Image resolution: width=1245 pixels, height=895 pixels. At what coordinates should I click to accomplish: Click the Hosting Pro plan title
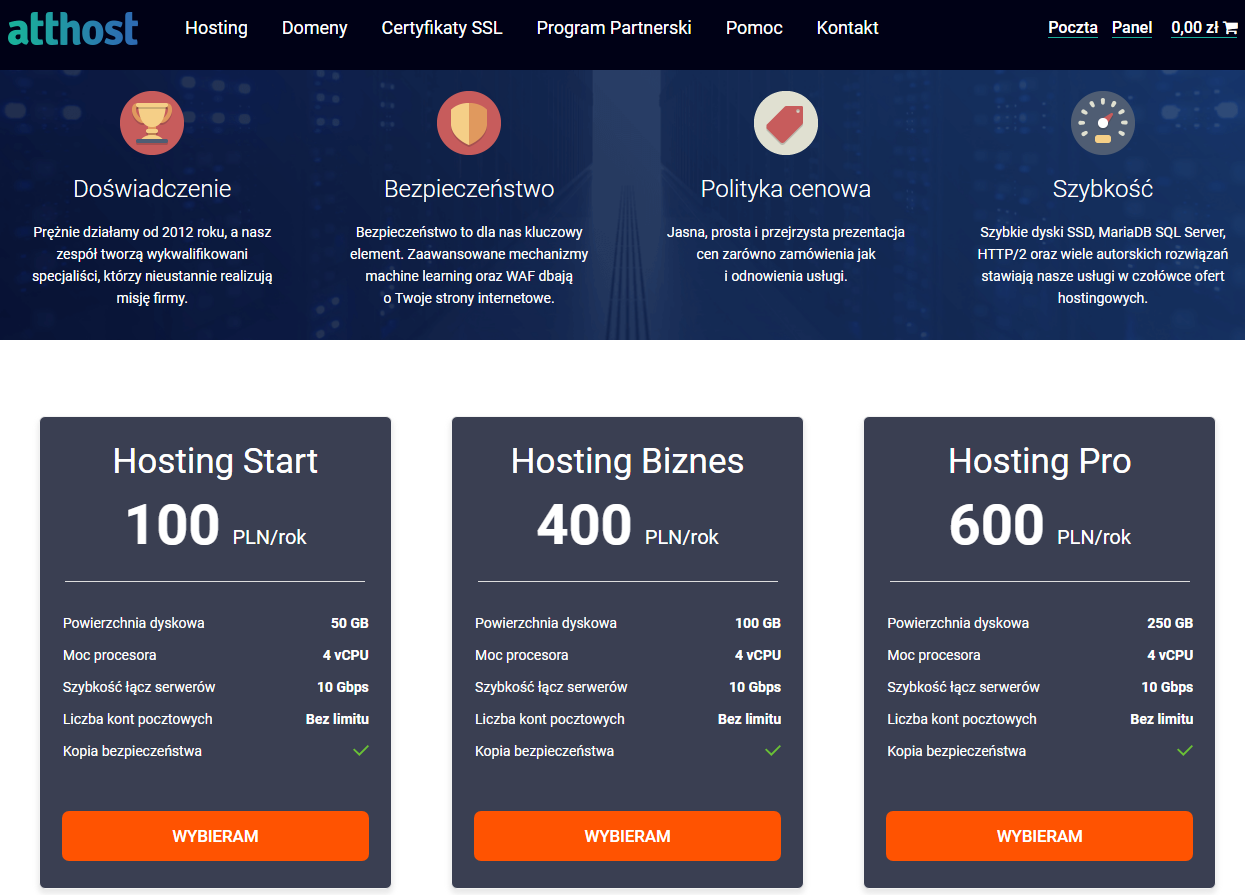click(1039, 461)
